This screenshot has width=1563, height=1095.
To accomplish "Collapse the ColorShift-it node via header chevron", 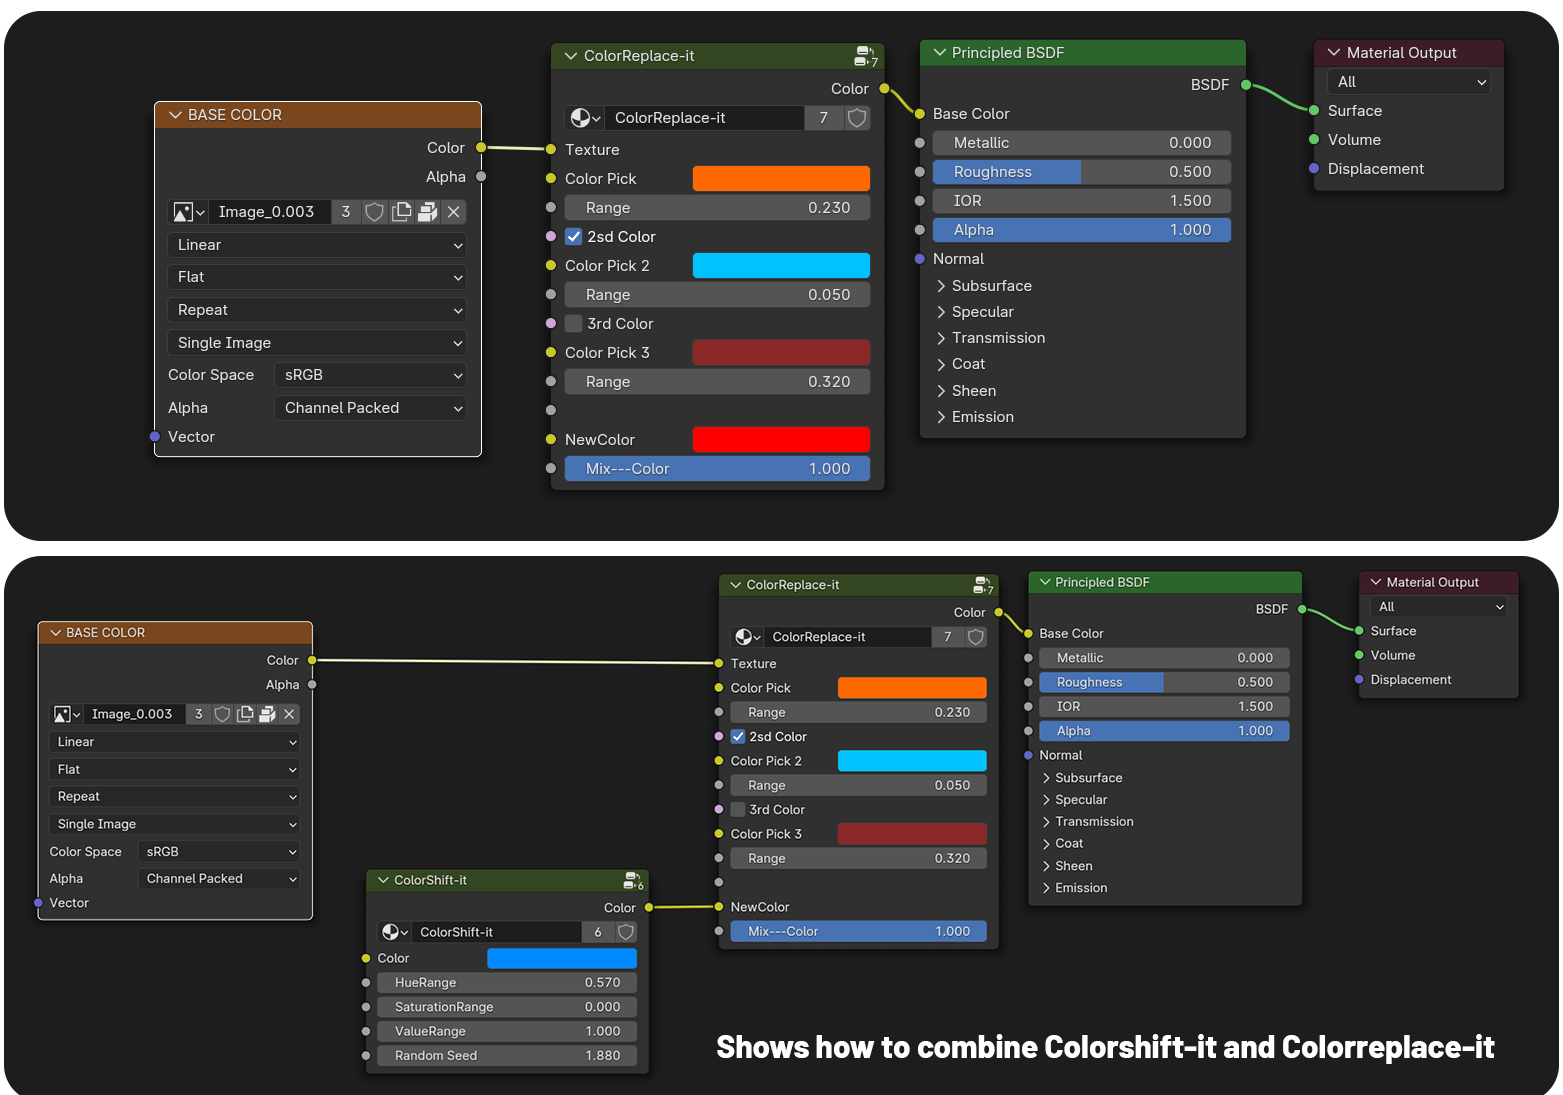I will (x=383, y=881).
